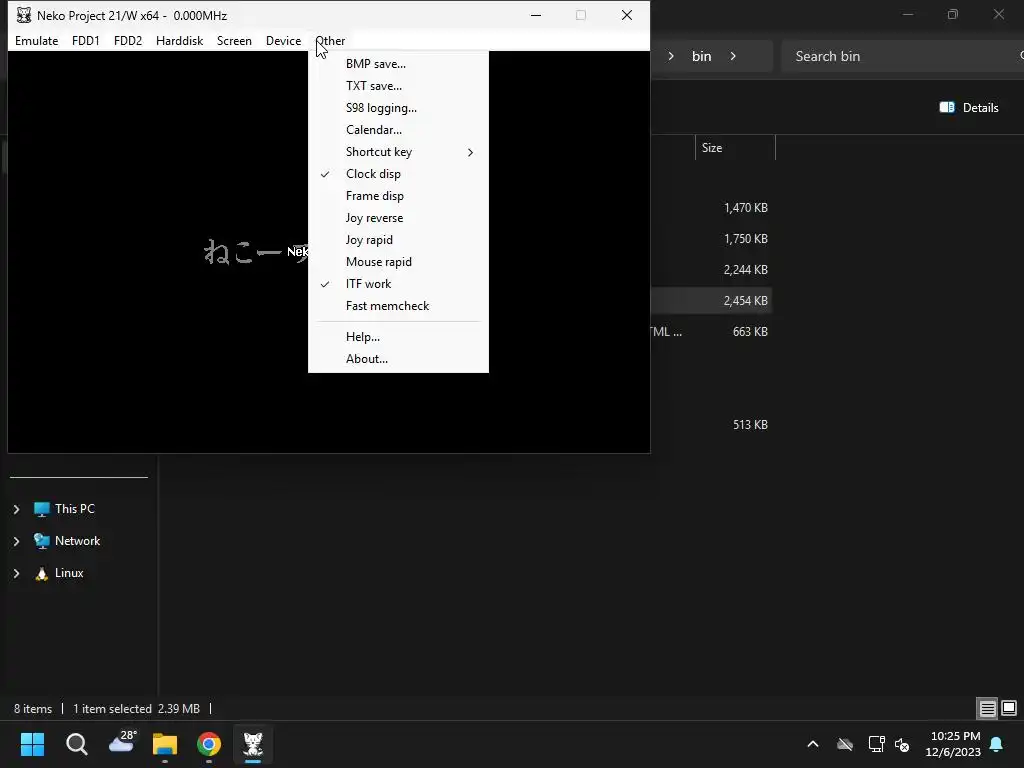Switch Explorer to large thumbnails view icon

(x=1009, y=708)
